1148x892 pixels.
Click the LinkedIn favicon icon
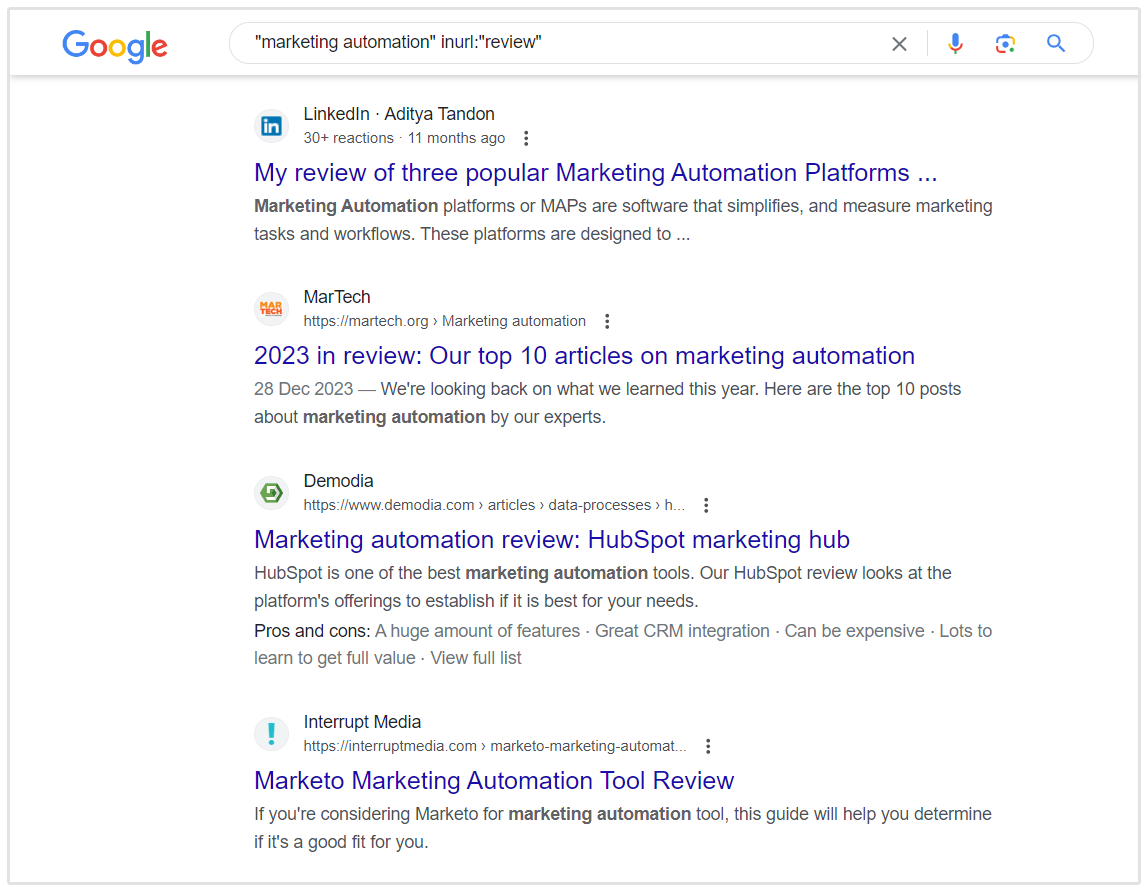pyautogui.click(x=271, y=126)
